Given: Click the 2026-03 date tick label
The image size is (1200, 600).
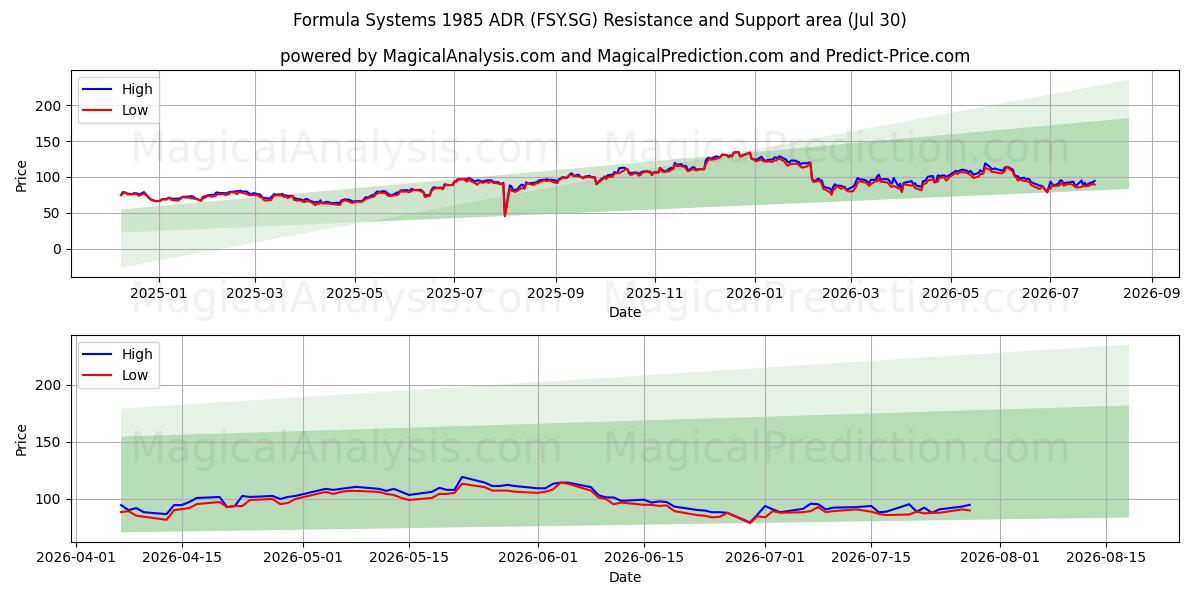Looking at the screenshot, I should coord(851,293).
